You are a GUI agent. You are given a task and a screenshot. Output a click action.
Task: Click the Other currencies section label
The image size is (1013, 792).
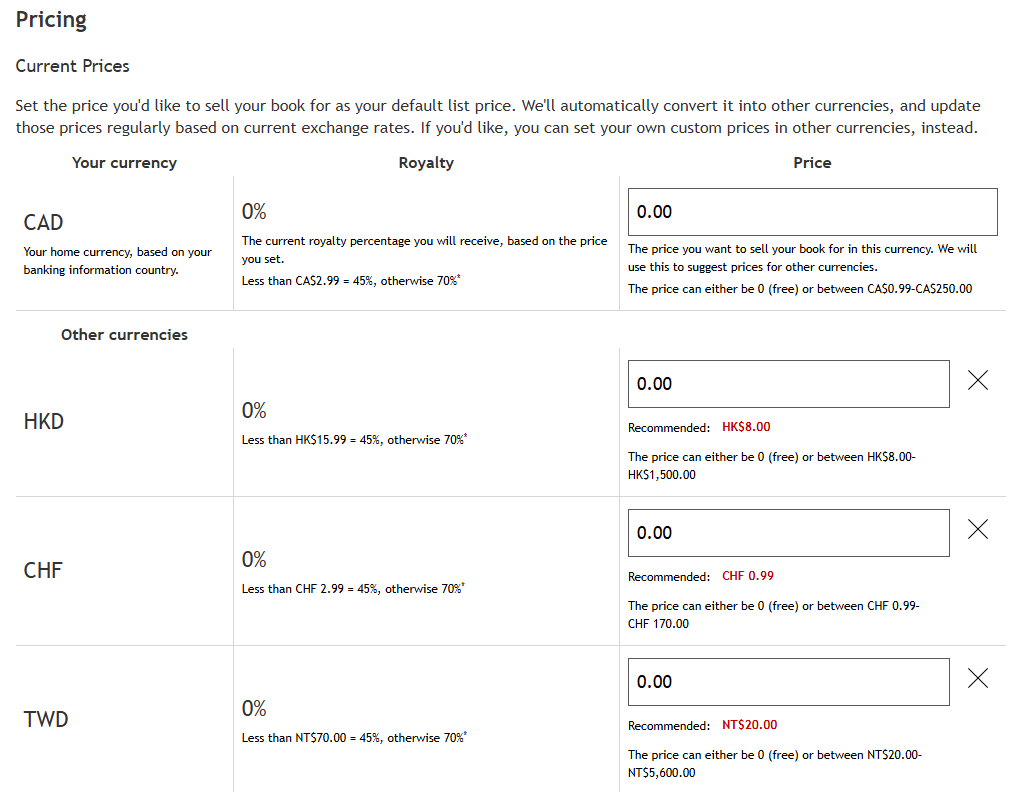(124, 335)
